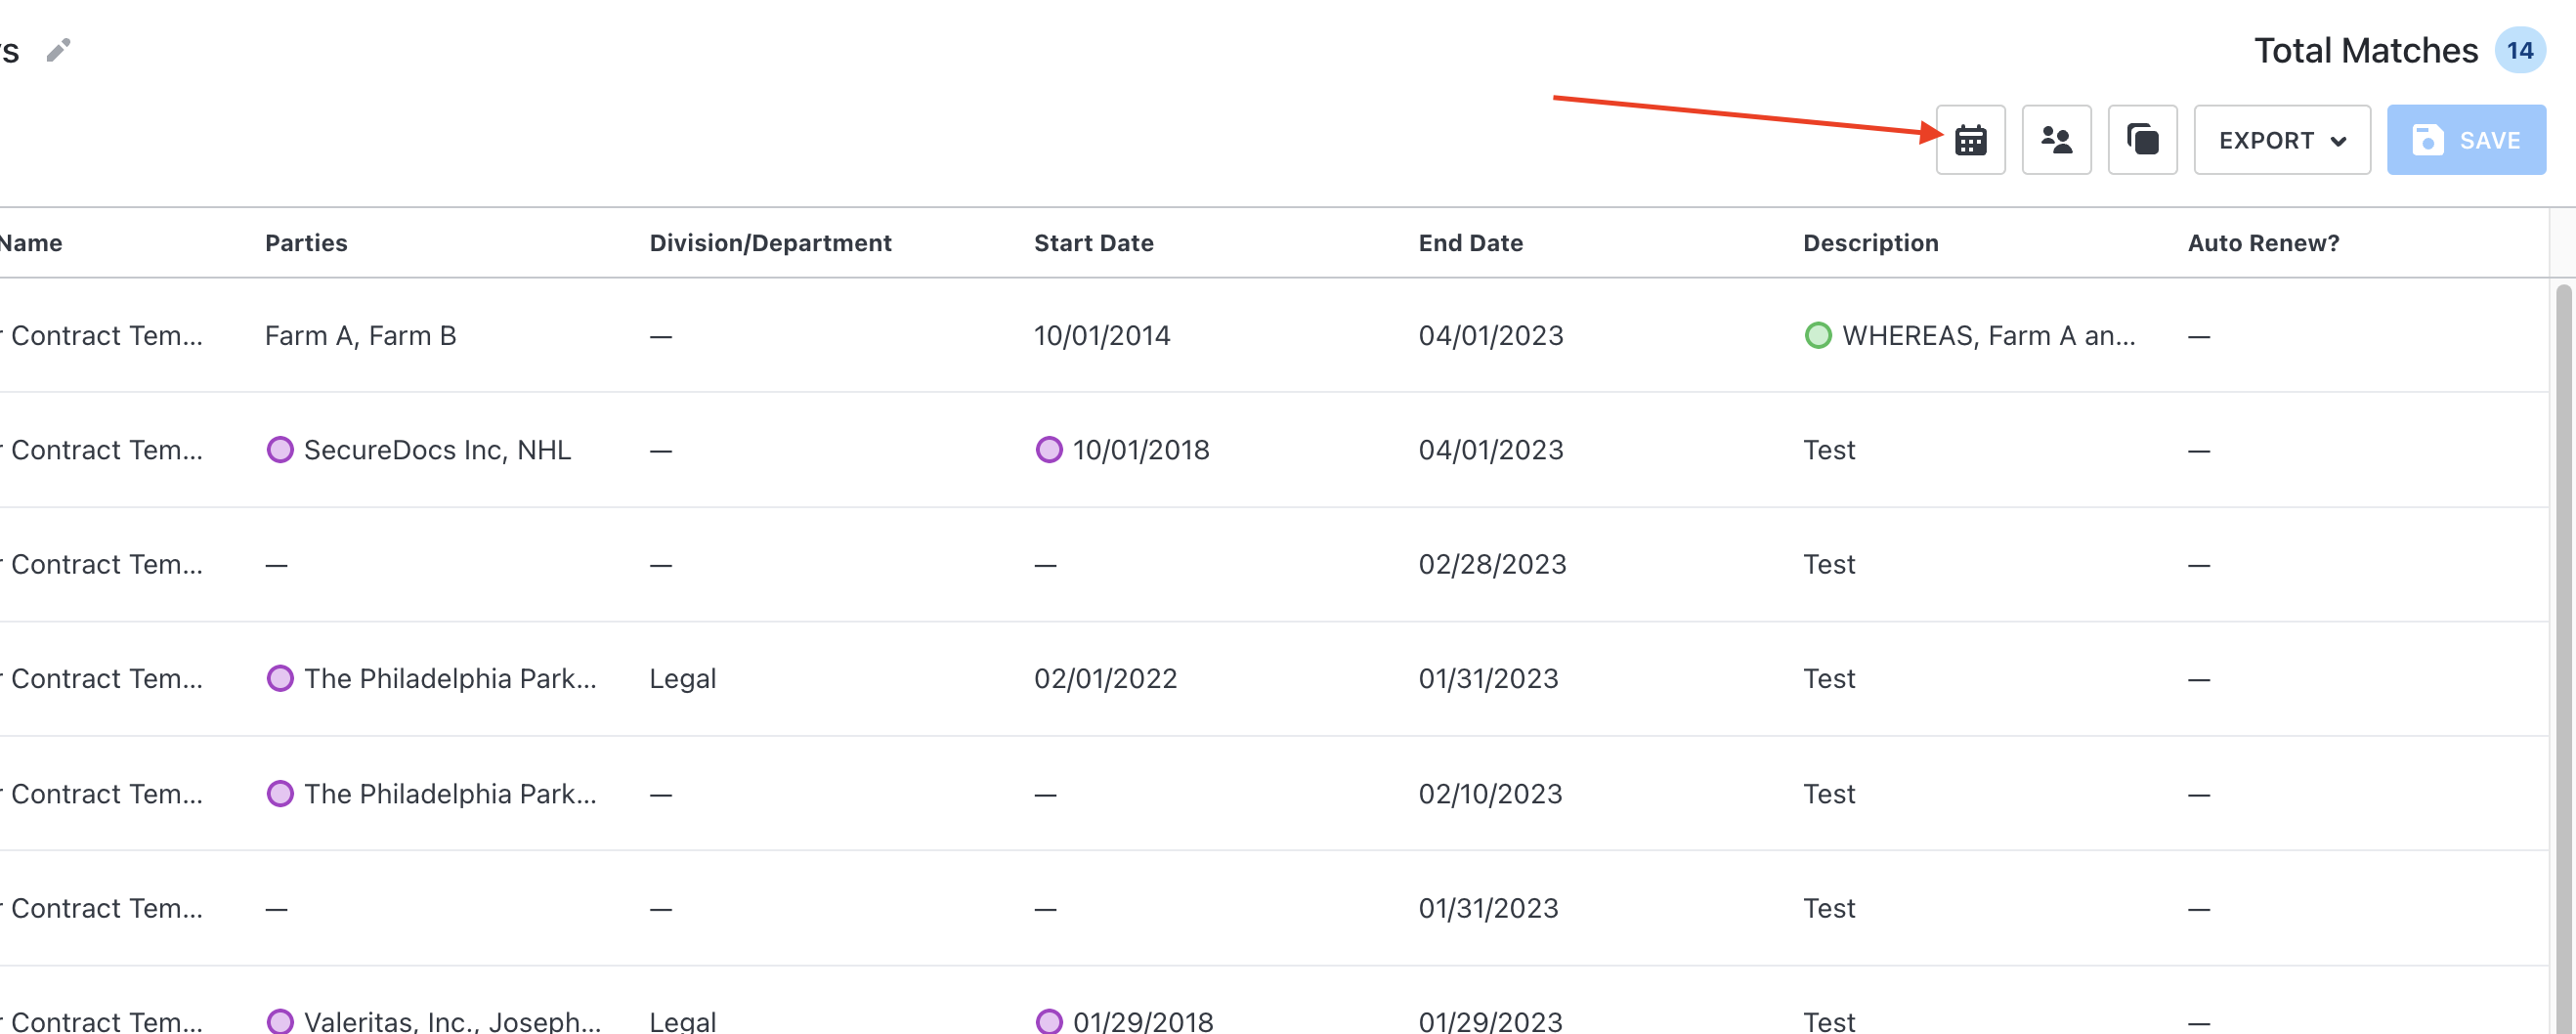Sort by Description column header
2576x1034 pixels.
click(x=1870, y=243)
